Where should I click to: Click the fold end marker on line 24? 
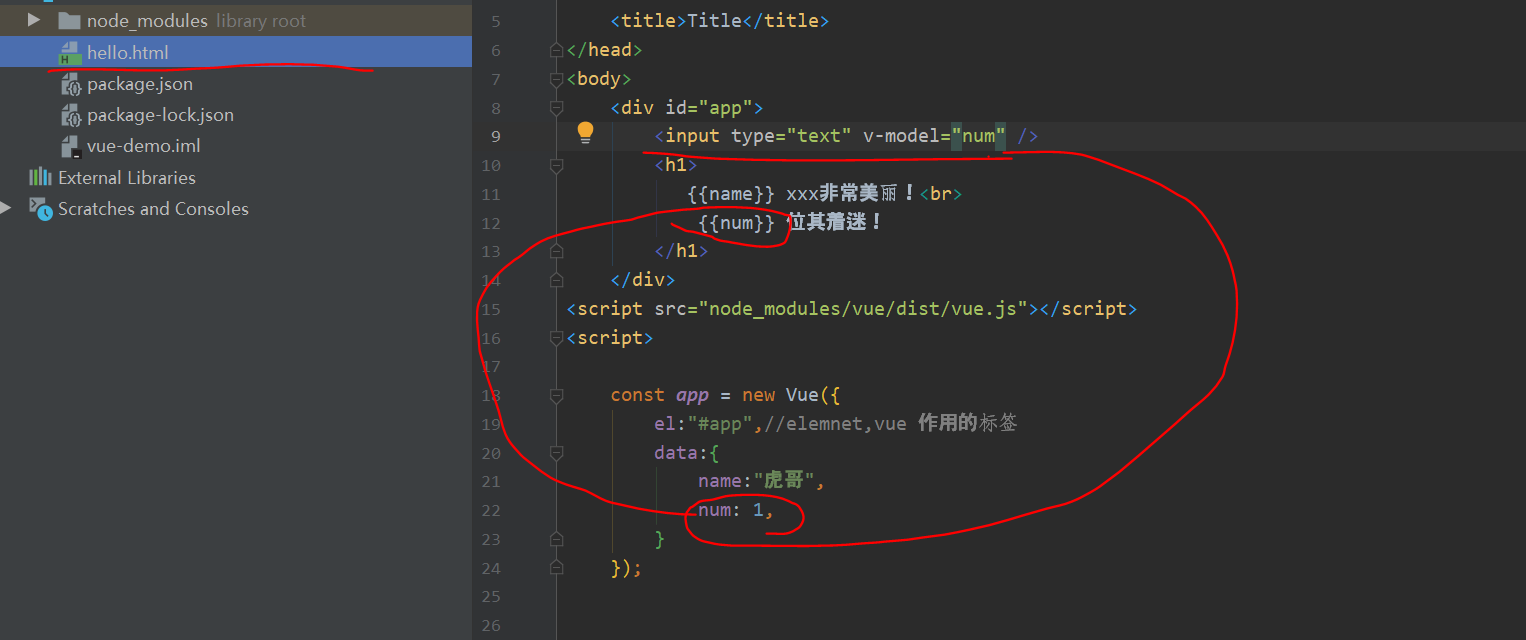(557, 568)
